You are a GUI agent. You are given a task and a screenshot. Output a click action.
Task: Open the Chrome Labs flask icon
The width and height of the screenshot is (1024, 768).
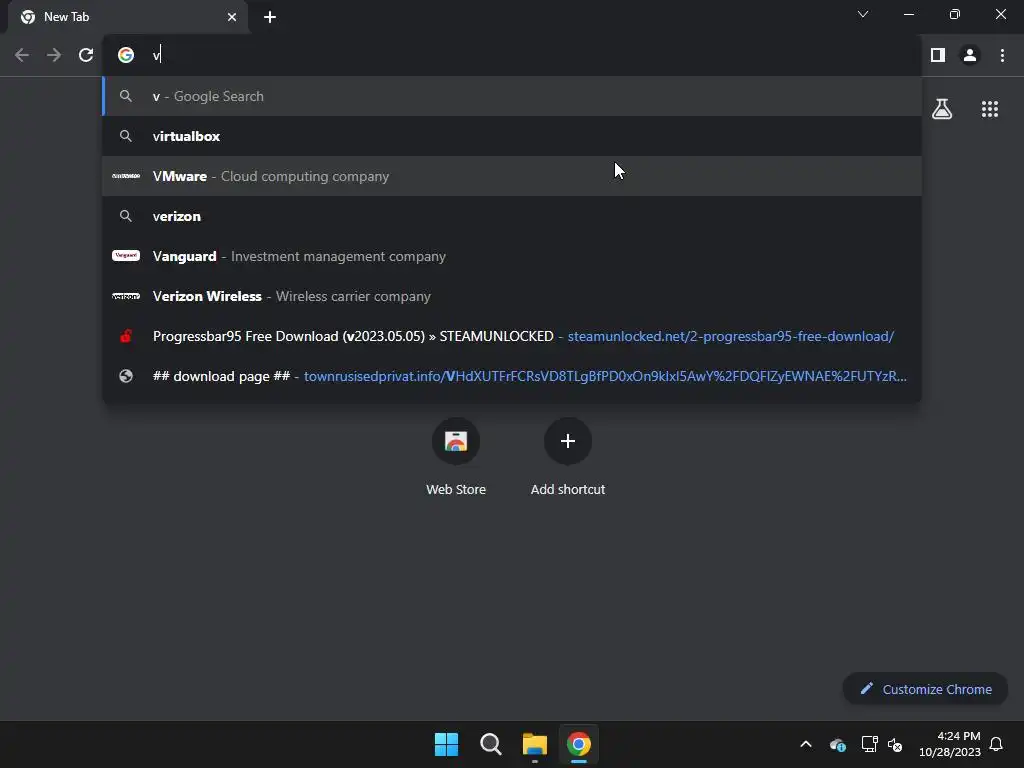pos(942,109)
